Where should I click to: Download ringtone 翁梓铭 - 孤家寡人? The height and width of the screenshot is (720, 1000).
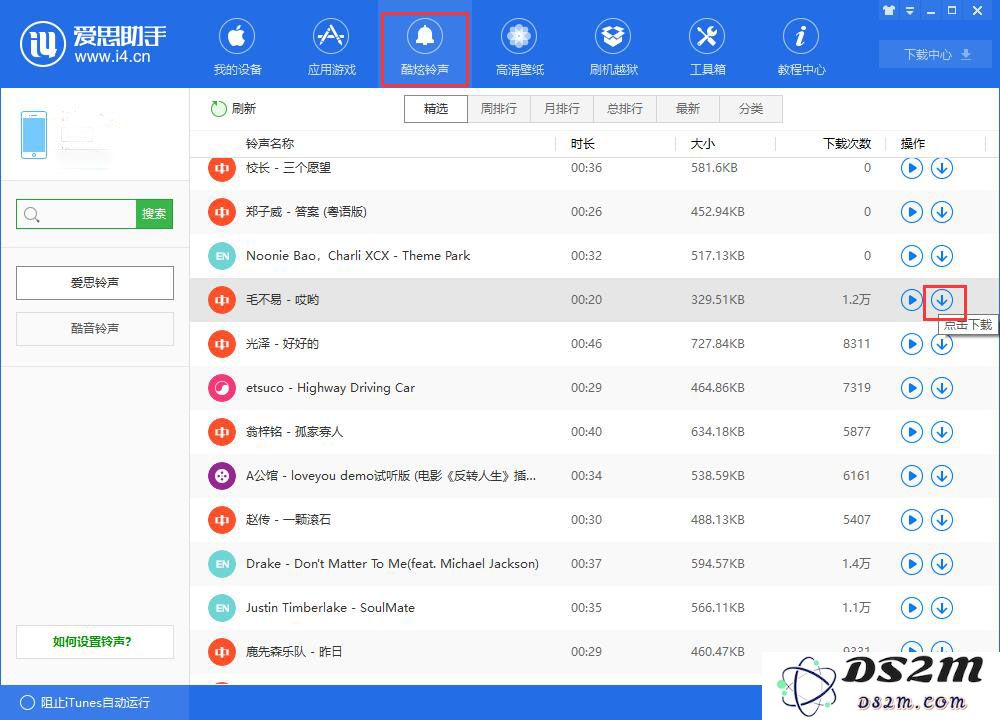point(942,432)
